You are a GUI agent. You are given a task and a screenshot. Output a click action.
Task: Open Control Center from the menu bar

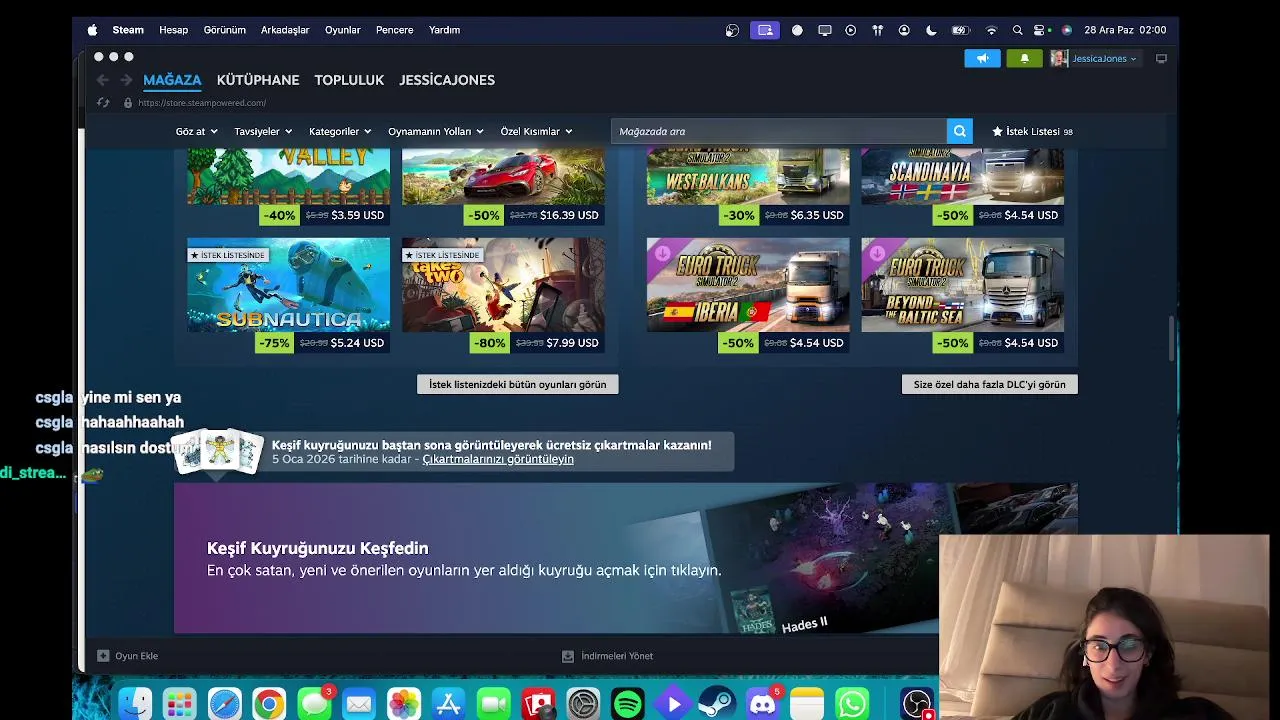coord(1041,30)
